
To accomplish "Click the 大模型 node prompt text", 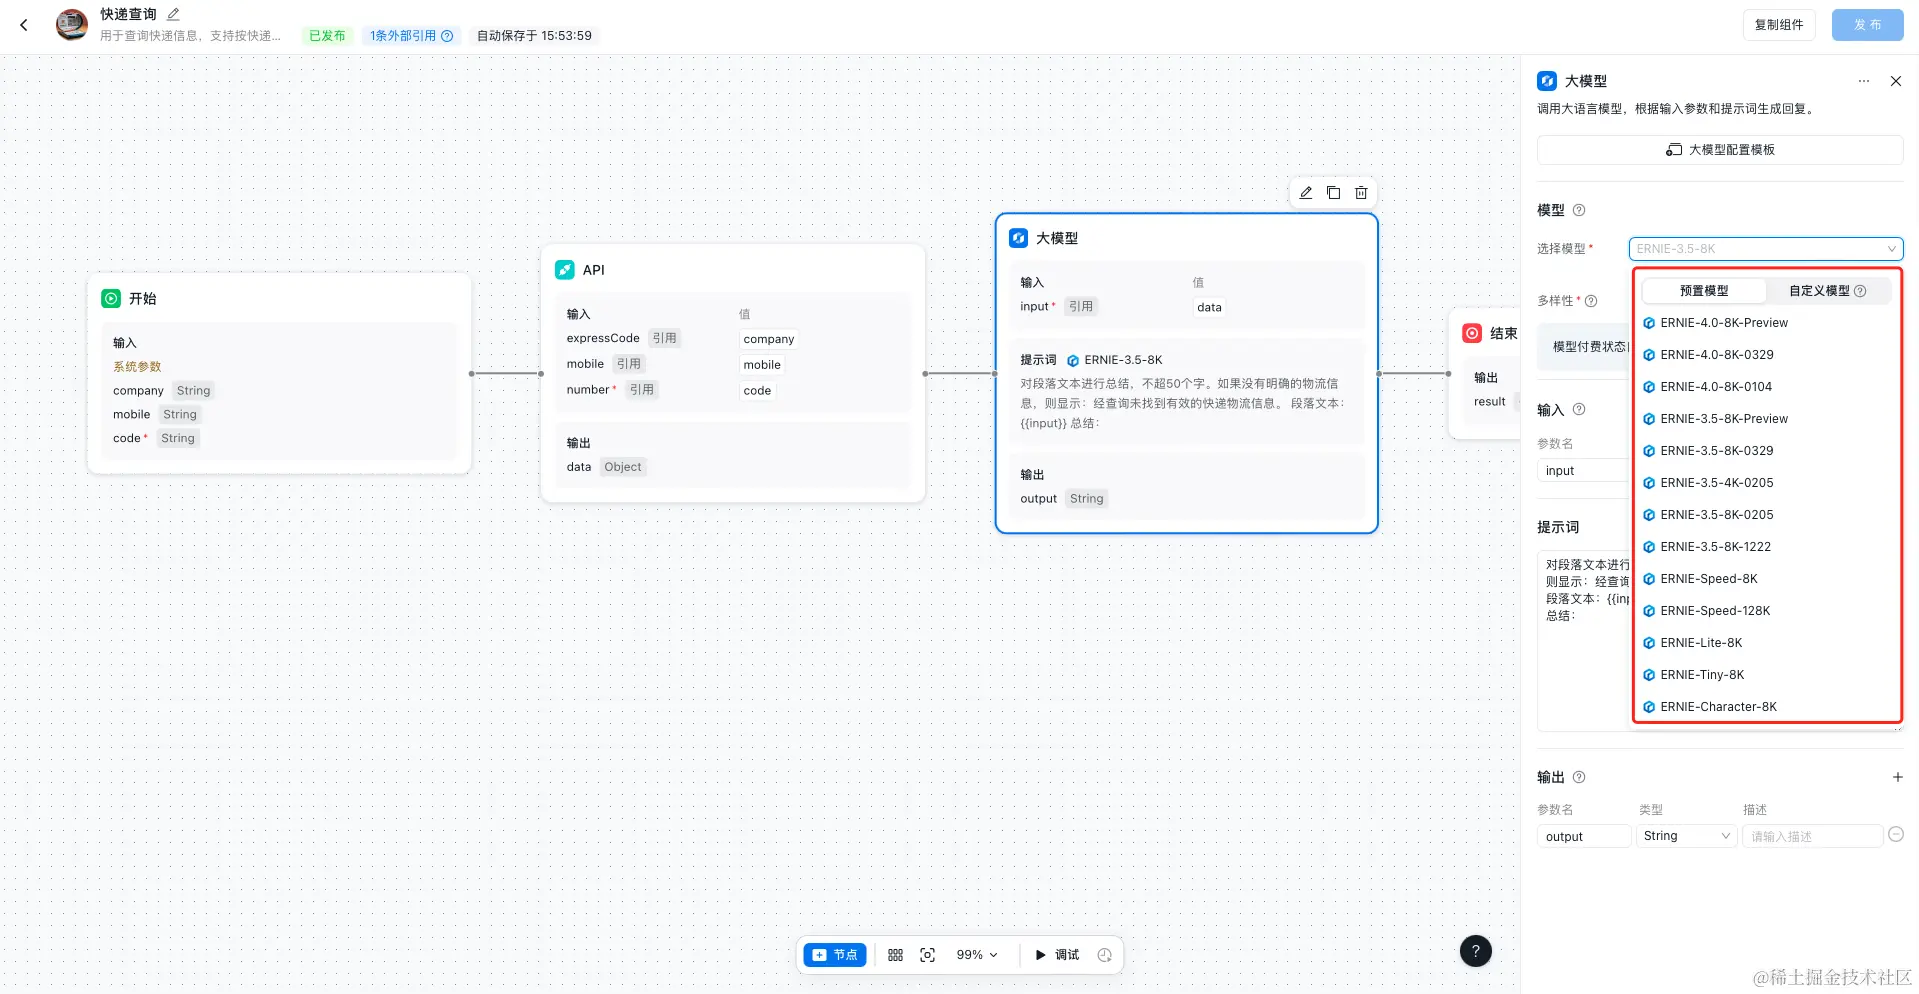I will pos(1183,404).
